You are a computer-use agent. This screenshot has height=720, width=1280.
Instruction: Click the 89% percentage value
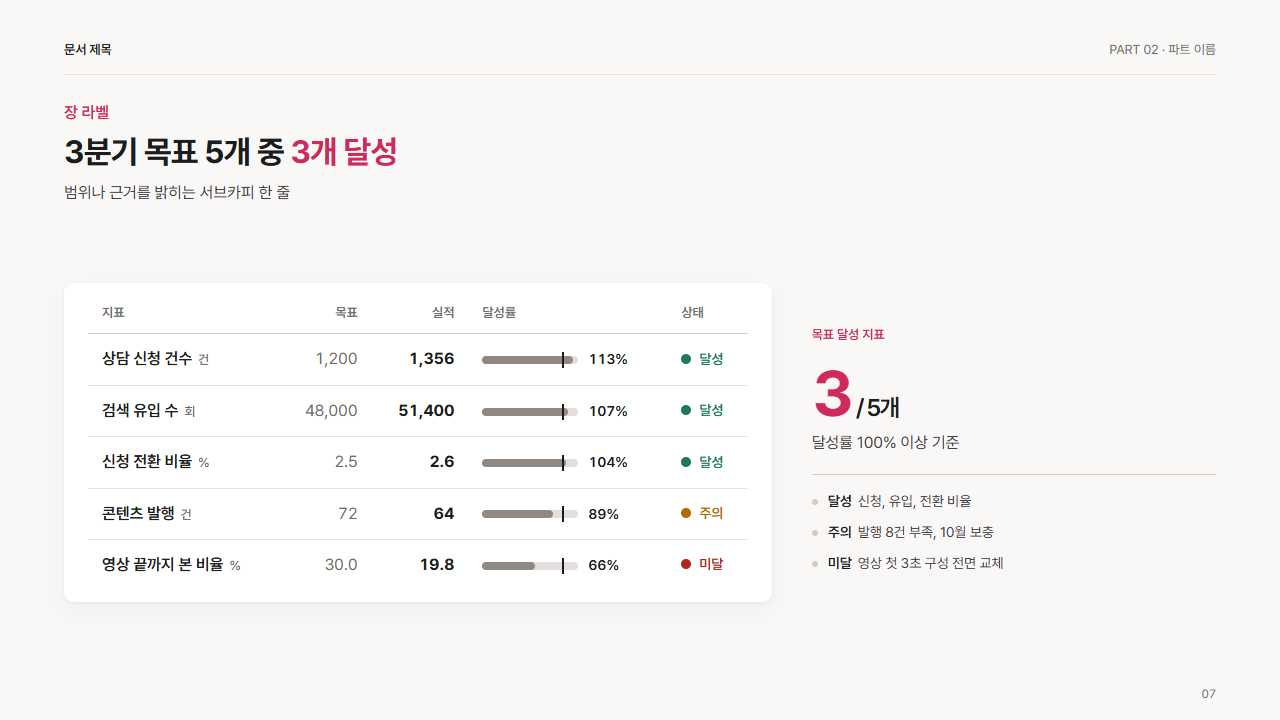pyautogui.click(x=604, y=514)
